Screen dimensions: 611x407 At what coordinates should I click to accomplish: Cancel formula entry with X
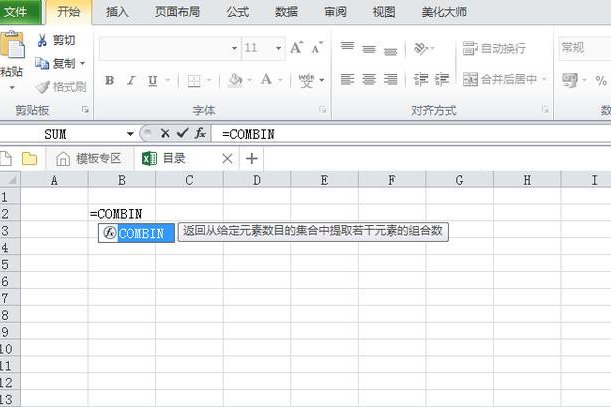coord(165,133)
